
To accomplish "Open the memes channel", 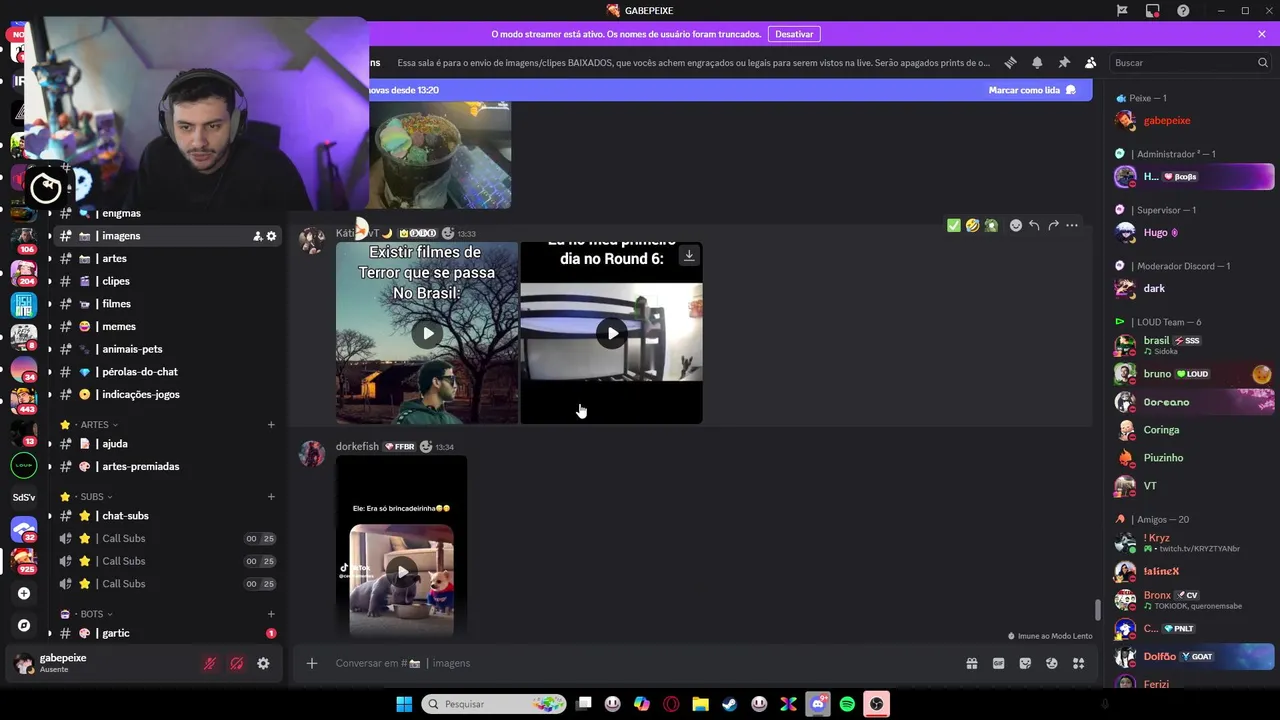I will click(x=167, y=326).
